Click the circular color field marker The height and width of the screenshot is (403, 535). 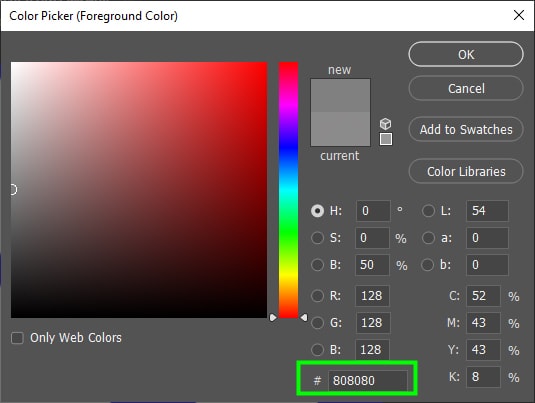click(x=13, y=189)
